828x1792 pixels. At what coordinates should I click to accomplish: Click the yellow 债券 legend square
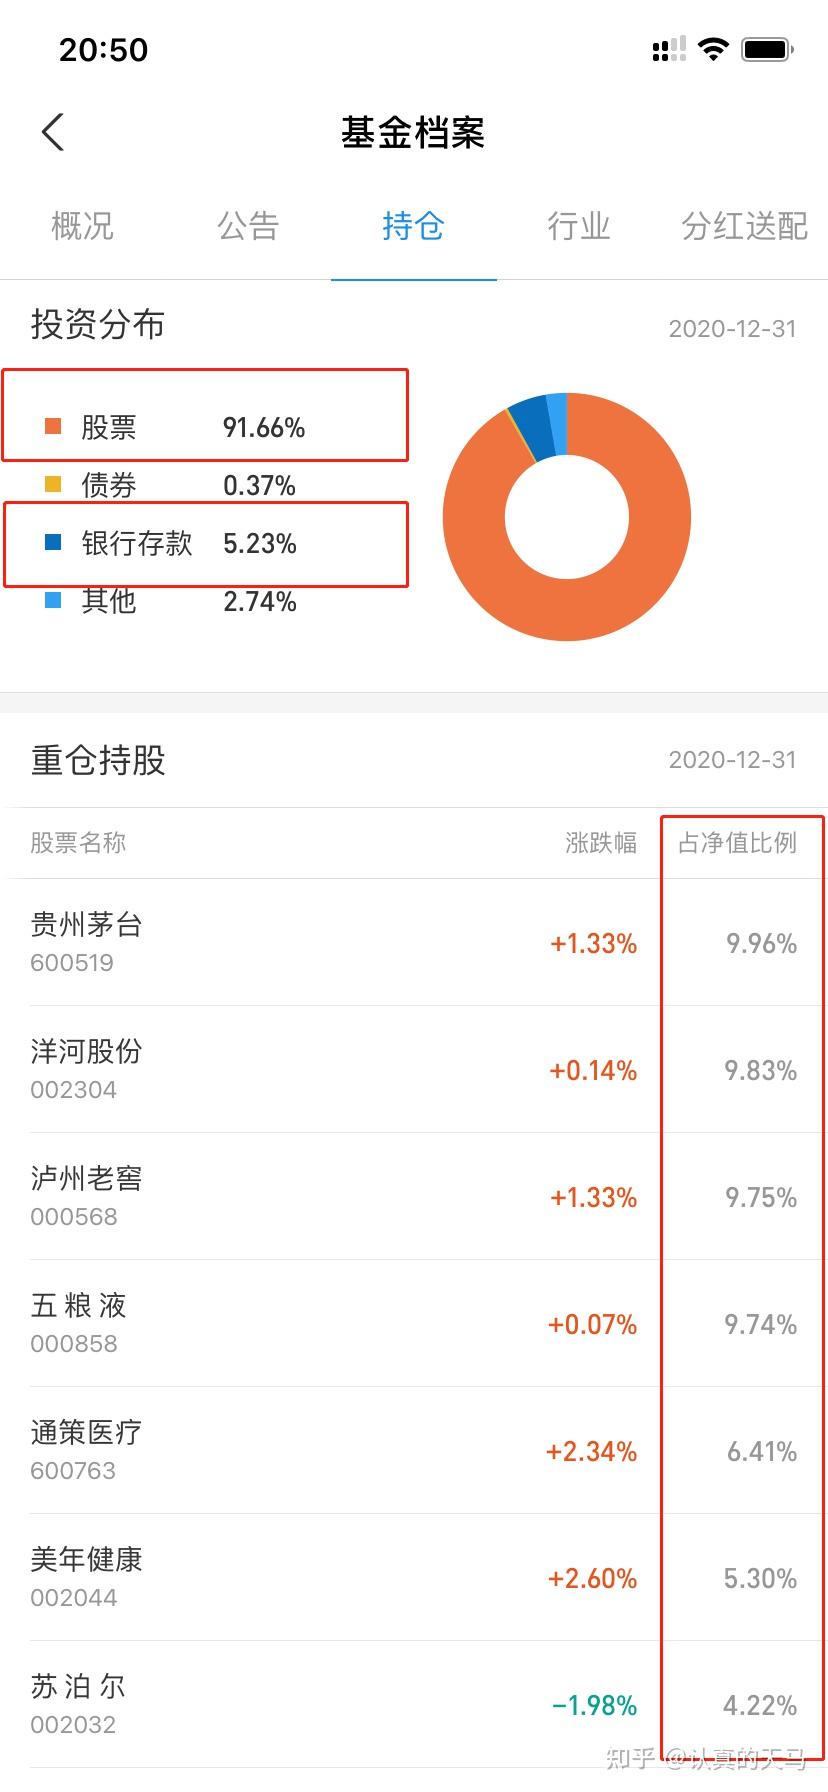(x=54, y=485)
